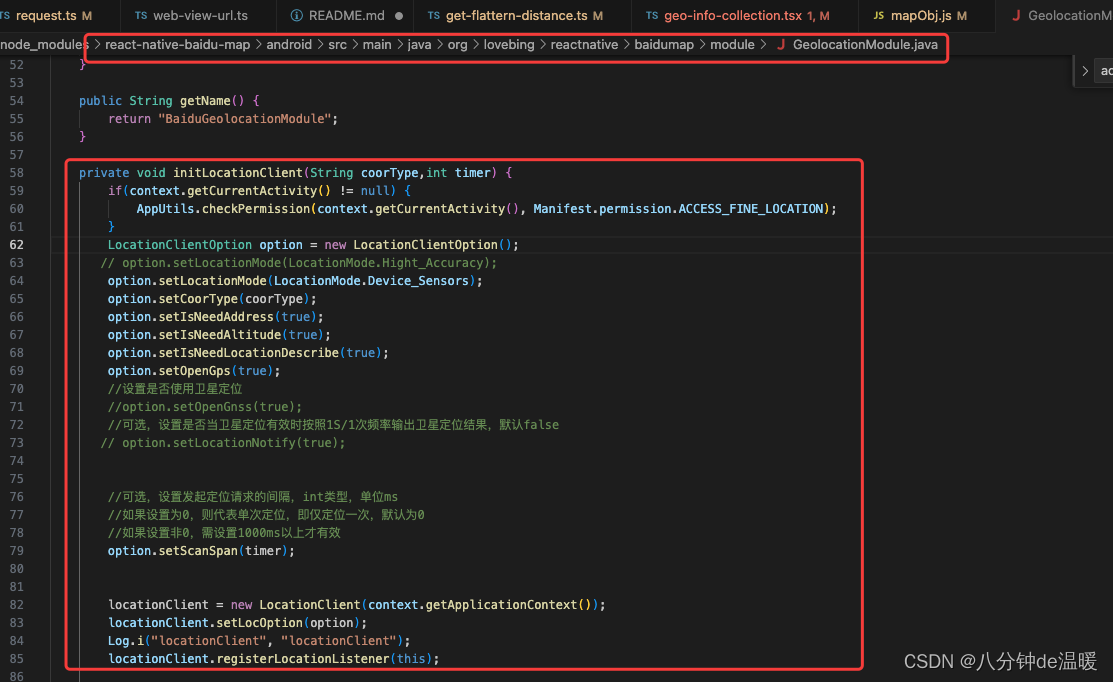Viewport: 1113px width, 682px height.
Task: Click the Java icon on GeolocationModule tab
Action: coord(1016,16)
